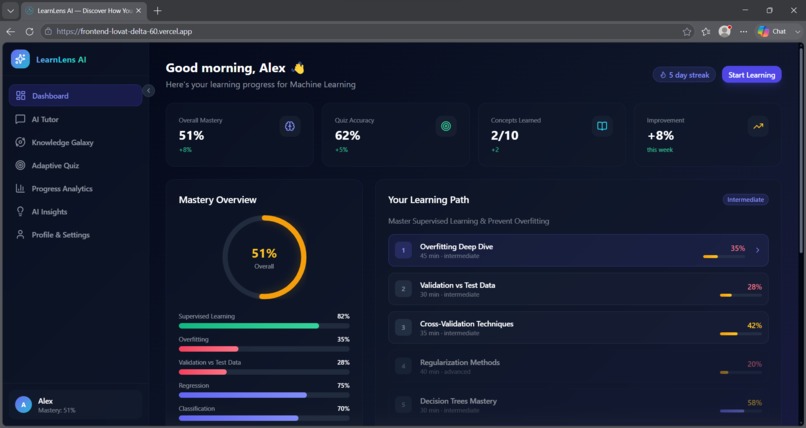This screenshot has width=806, height=428.
Task: Click the Classification 70% progress bar
Action: click(264, 418)
